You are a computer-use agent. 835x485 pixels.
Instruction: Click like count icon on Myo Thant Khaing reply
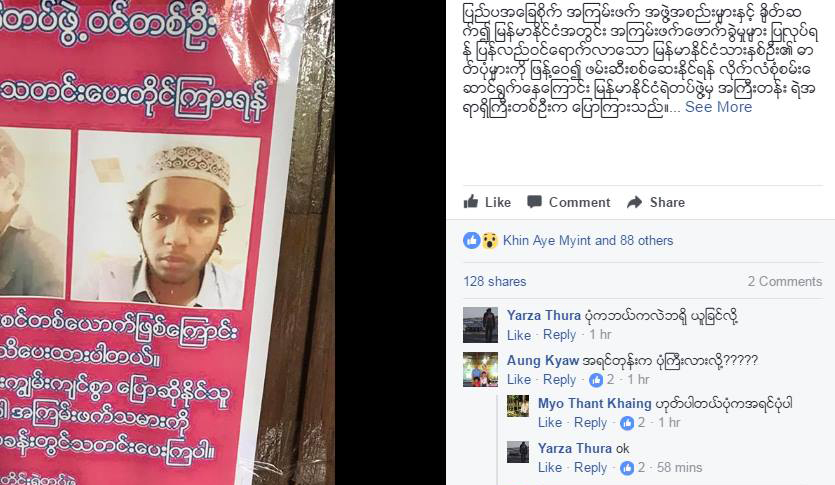coord(627,423)
